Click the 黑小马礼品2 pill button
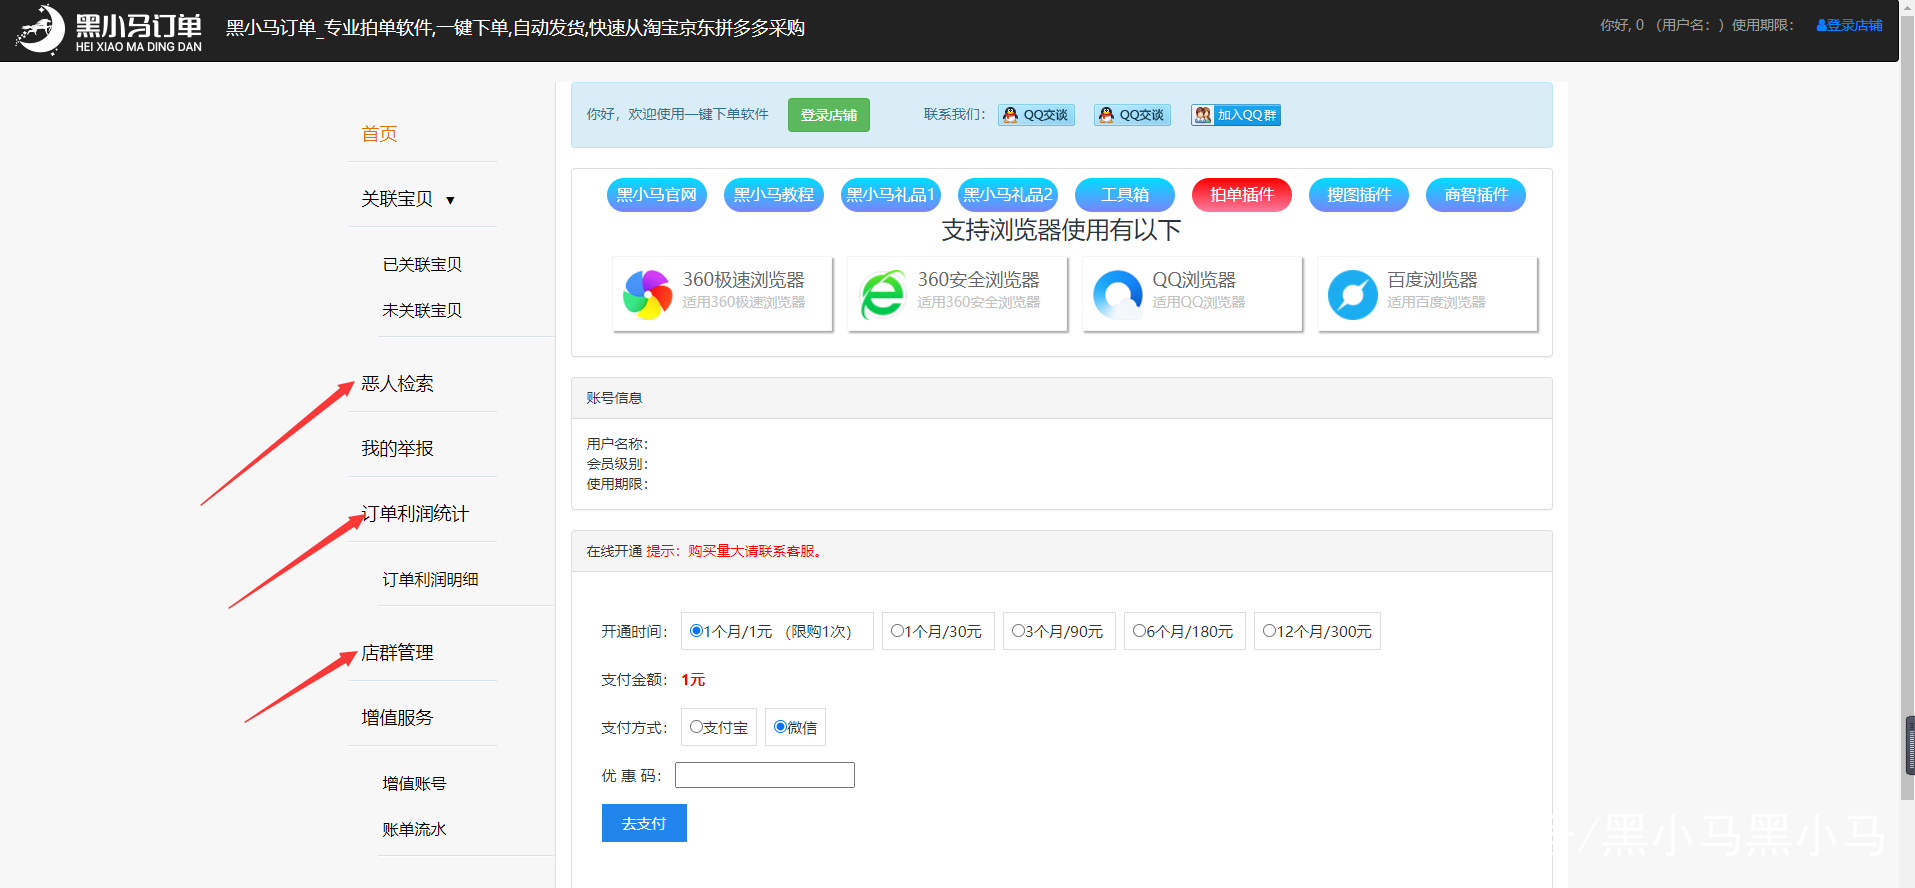This screenshot has width=1915, height=888. (x=1008, y=195)
